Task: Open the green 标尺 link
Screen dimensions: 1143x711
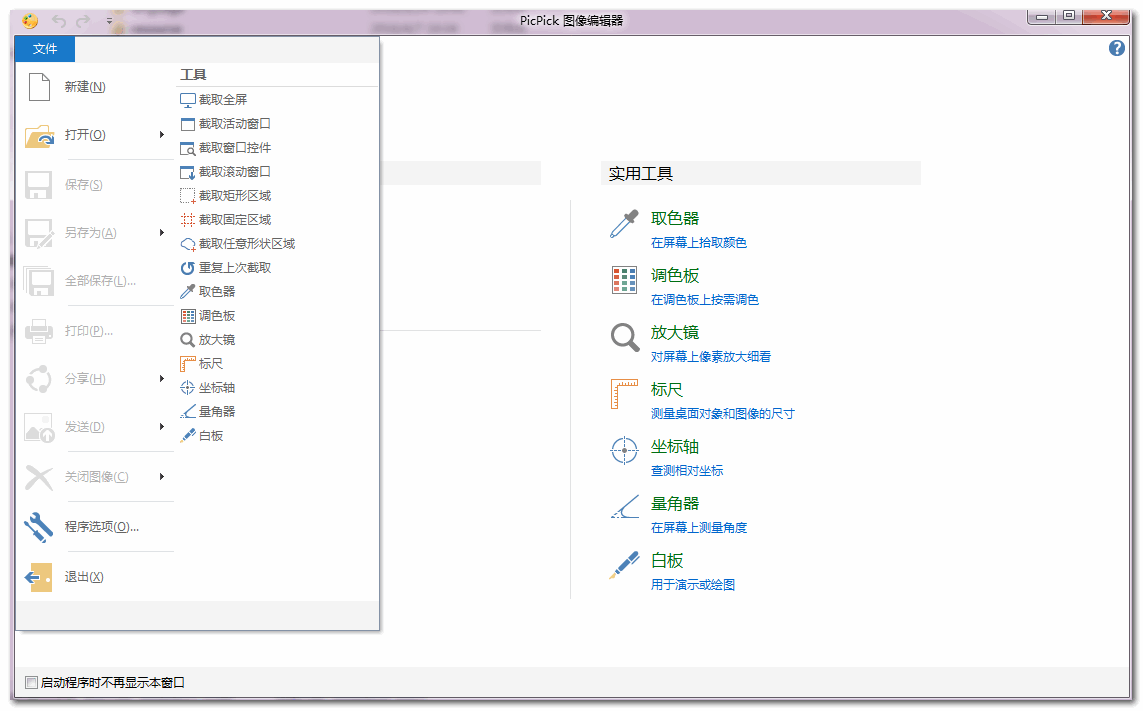Action: click(x=667, y=389)
